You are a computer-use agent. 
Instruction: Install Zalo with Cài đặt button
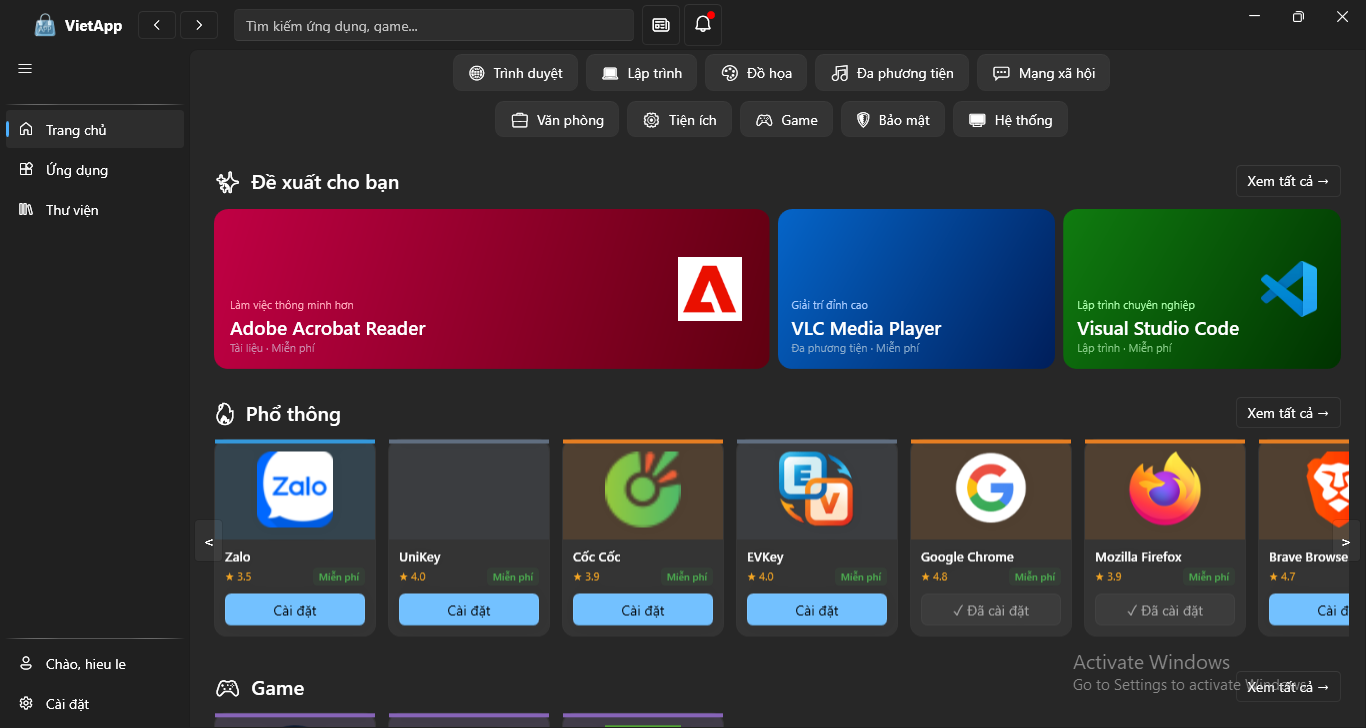pos(295,610)
